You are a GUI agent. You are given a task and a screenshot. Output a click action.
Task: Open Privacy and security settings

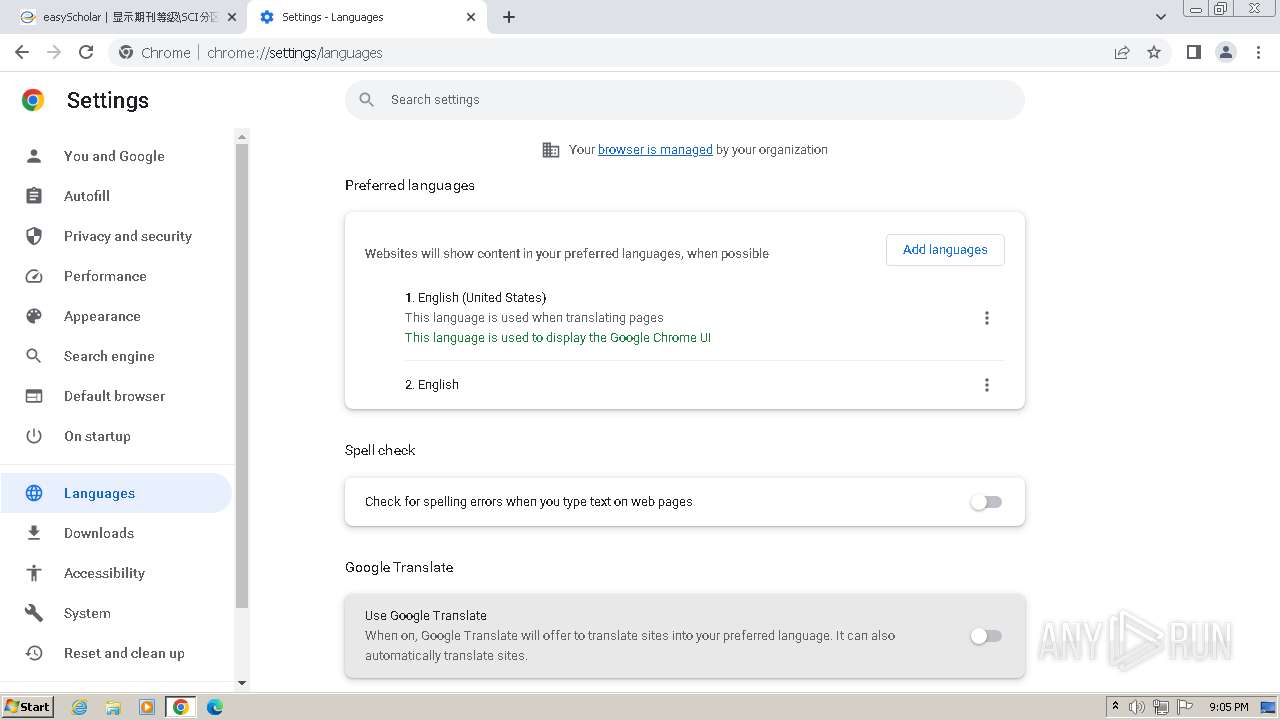coord(116,236)
